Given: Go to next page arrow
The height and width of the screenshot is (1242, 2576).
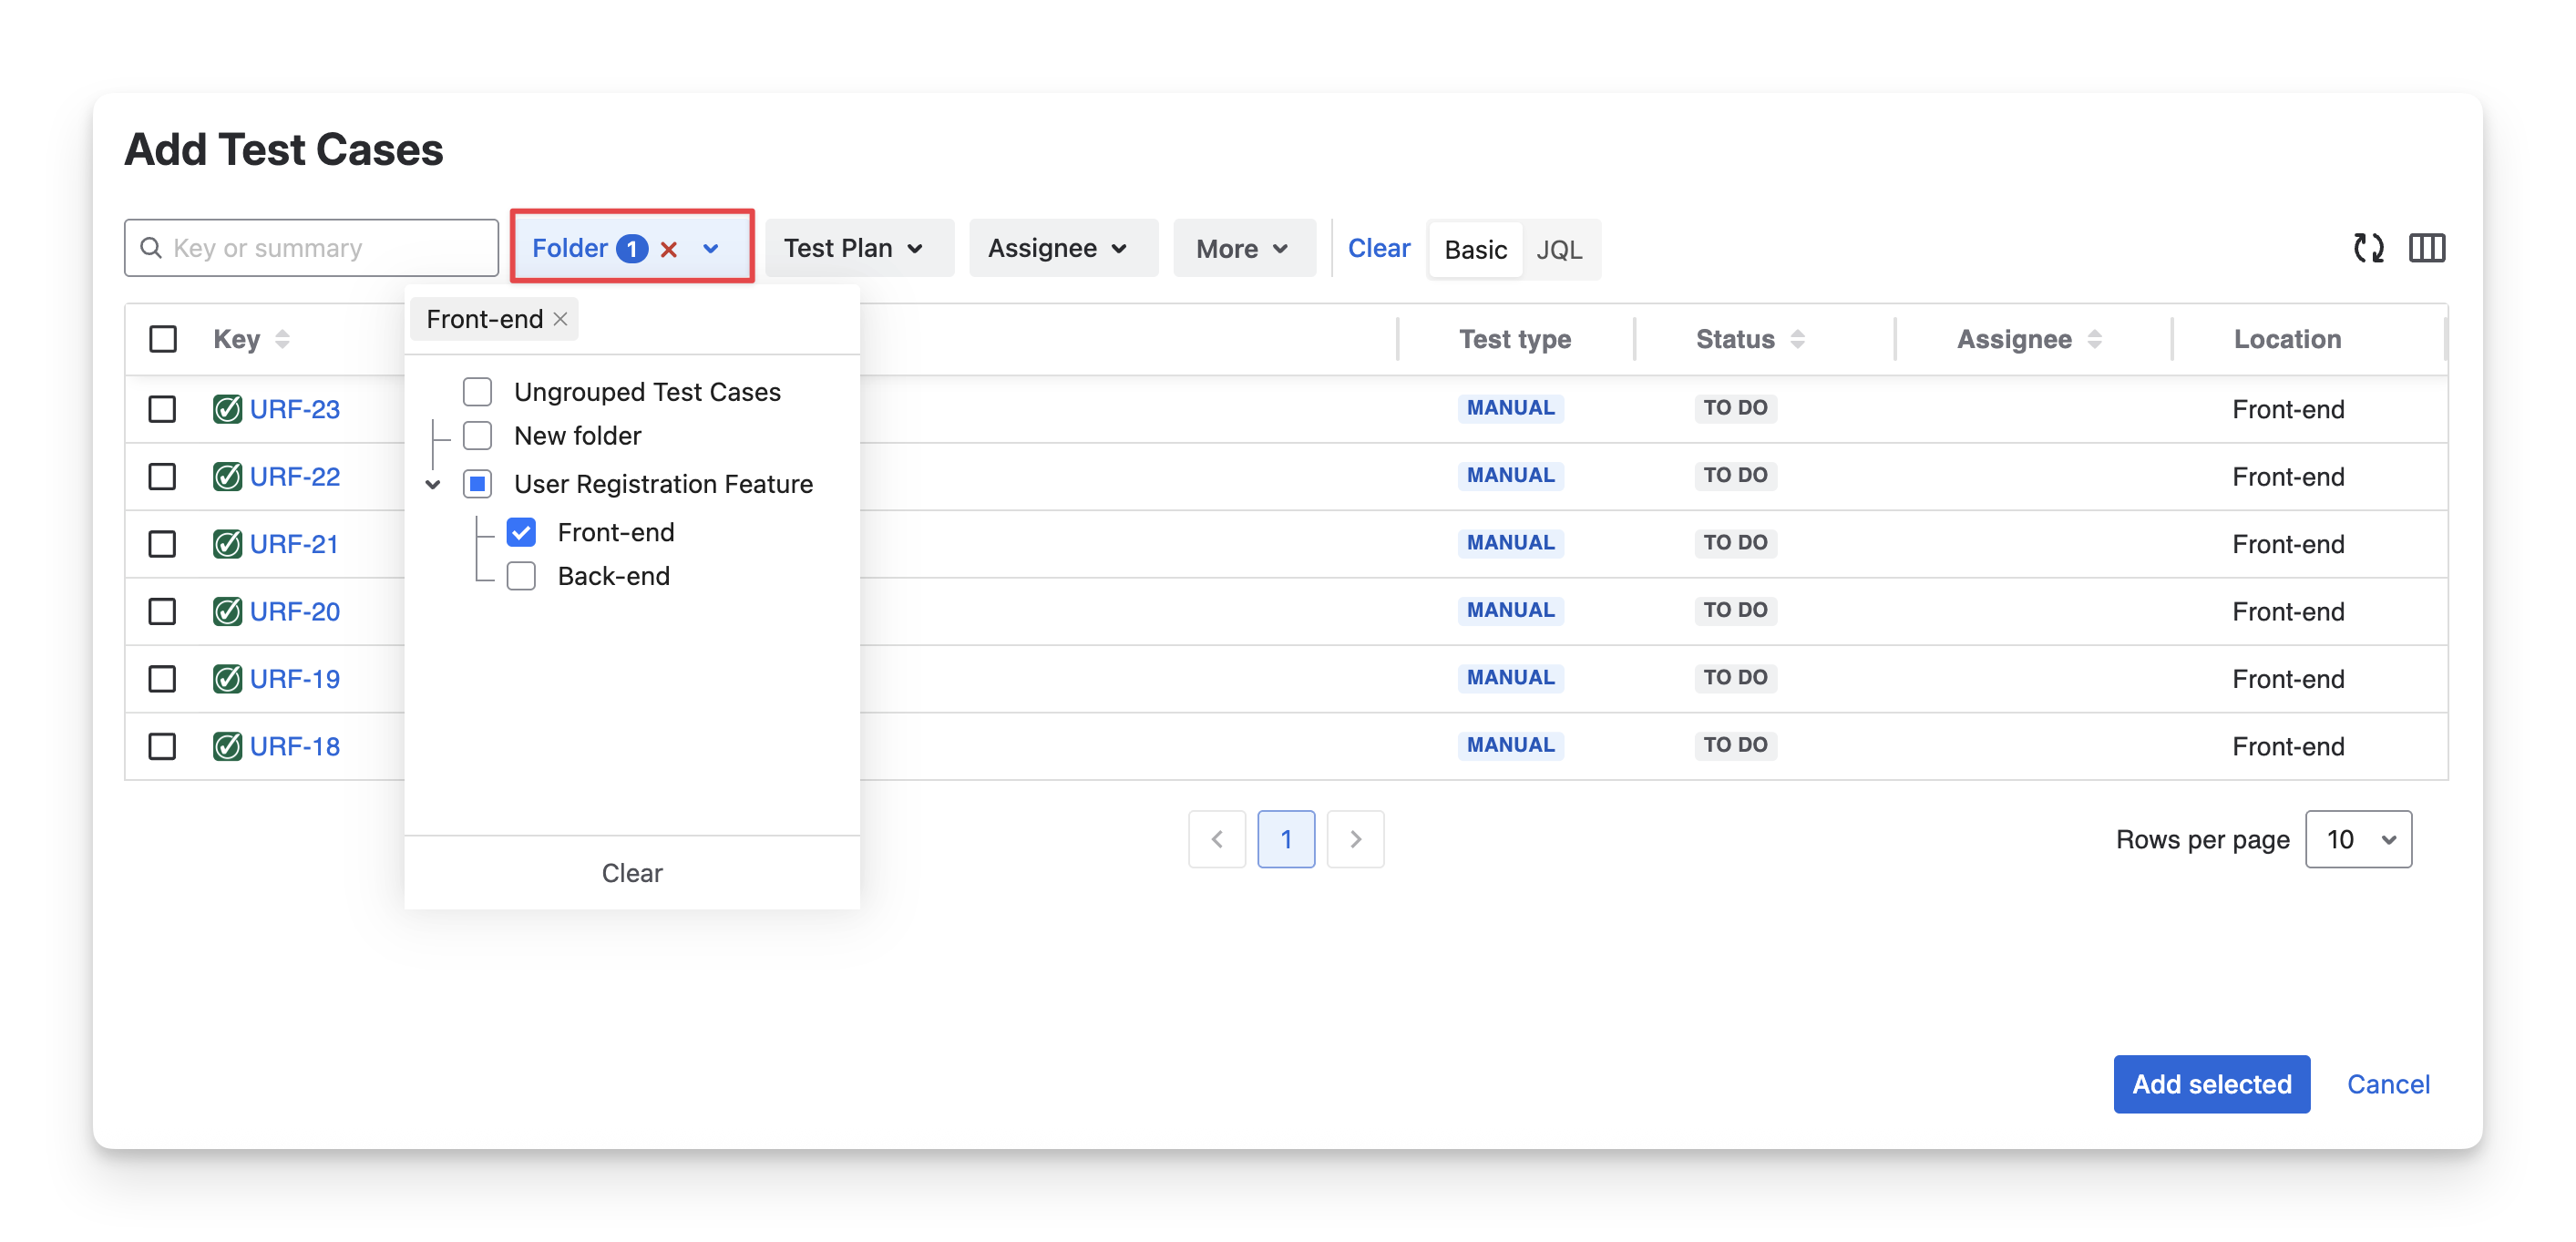Looking at the screenshot, I should click(x=1355, y=839).
